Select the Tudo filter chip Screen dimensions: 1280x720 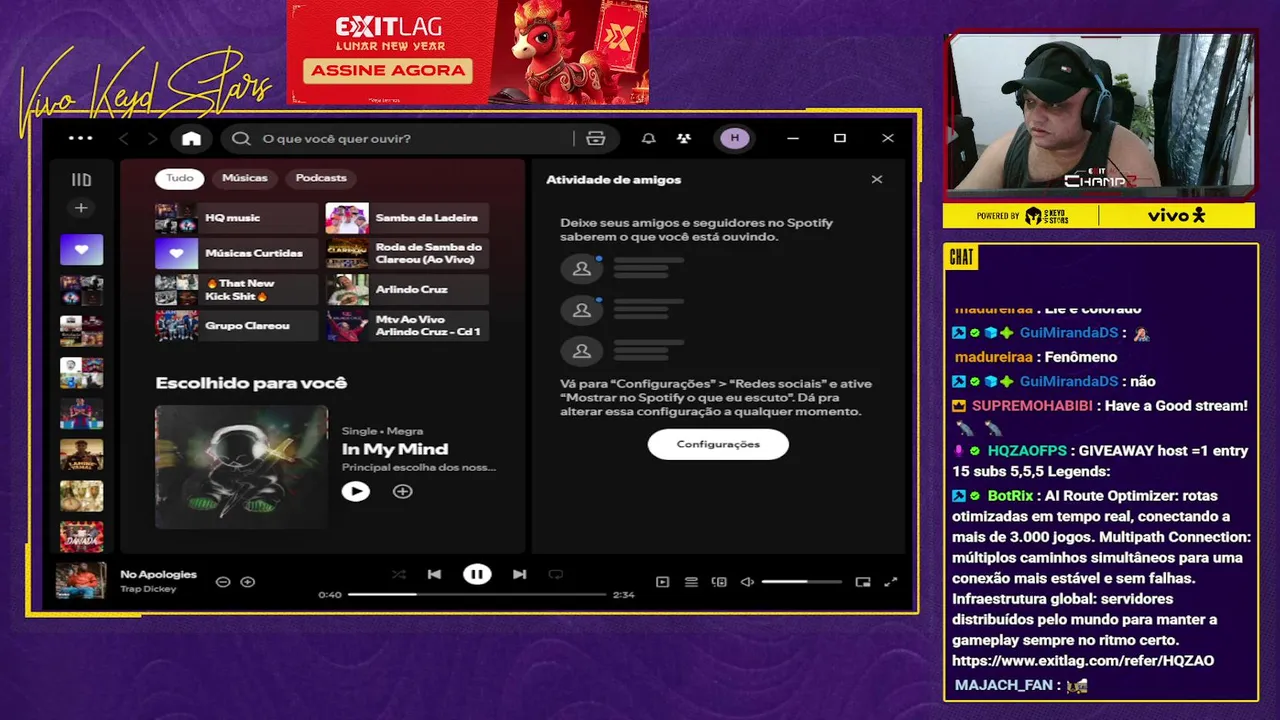coord(180,178)
